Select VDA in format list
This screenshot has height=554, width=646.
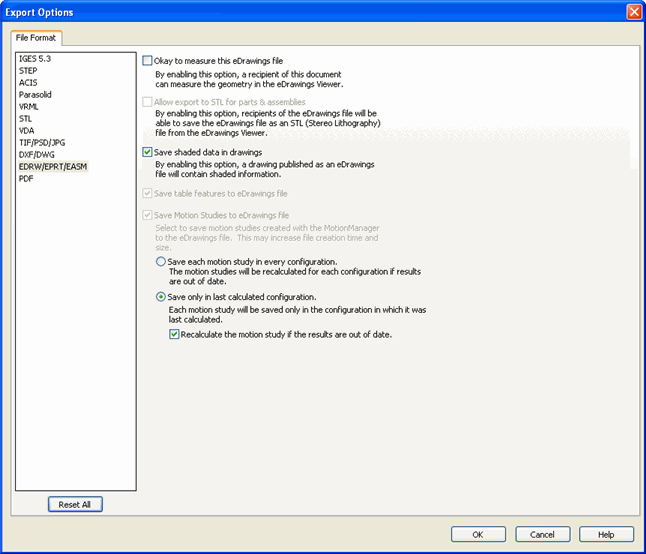point(26,131)
